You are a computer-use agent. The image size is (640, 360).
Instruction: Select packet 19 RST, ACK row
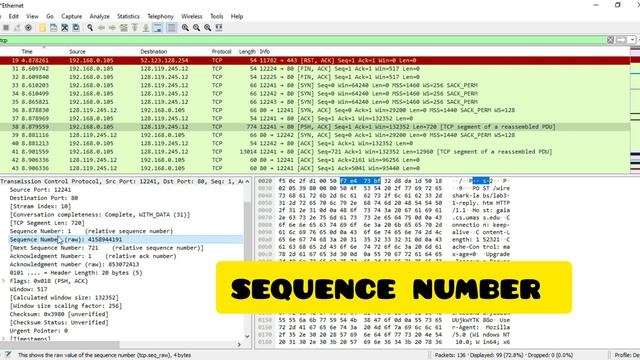click(315, 60)
